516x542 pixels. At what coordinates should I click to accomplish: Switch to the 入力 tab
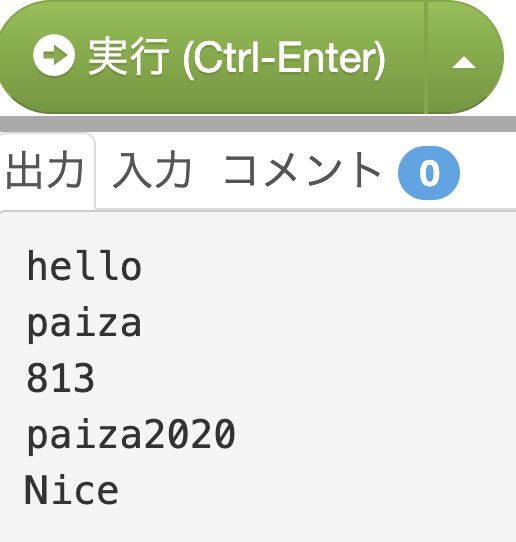click(x=152, y=171)
